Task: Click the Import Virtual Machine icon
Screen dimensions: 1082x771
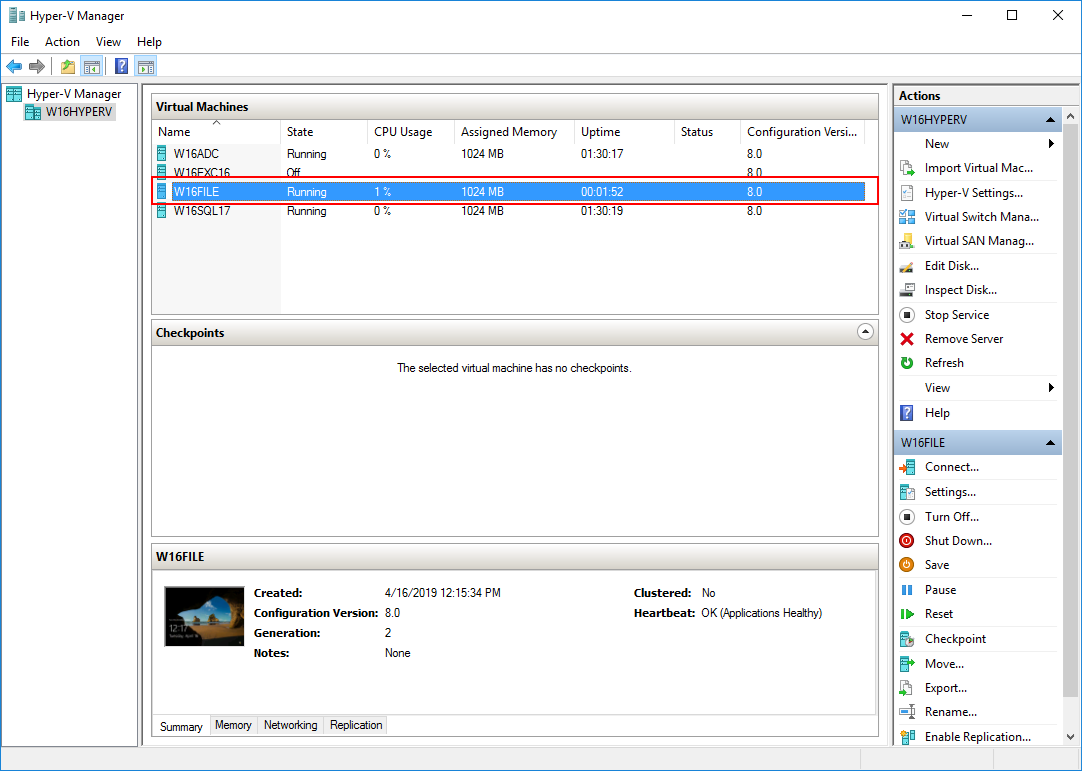Action: pyautogui.click(x=907, y=168)
